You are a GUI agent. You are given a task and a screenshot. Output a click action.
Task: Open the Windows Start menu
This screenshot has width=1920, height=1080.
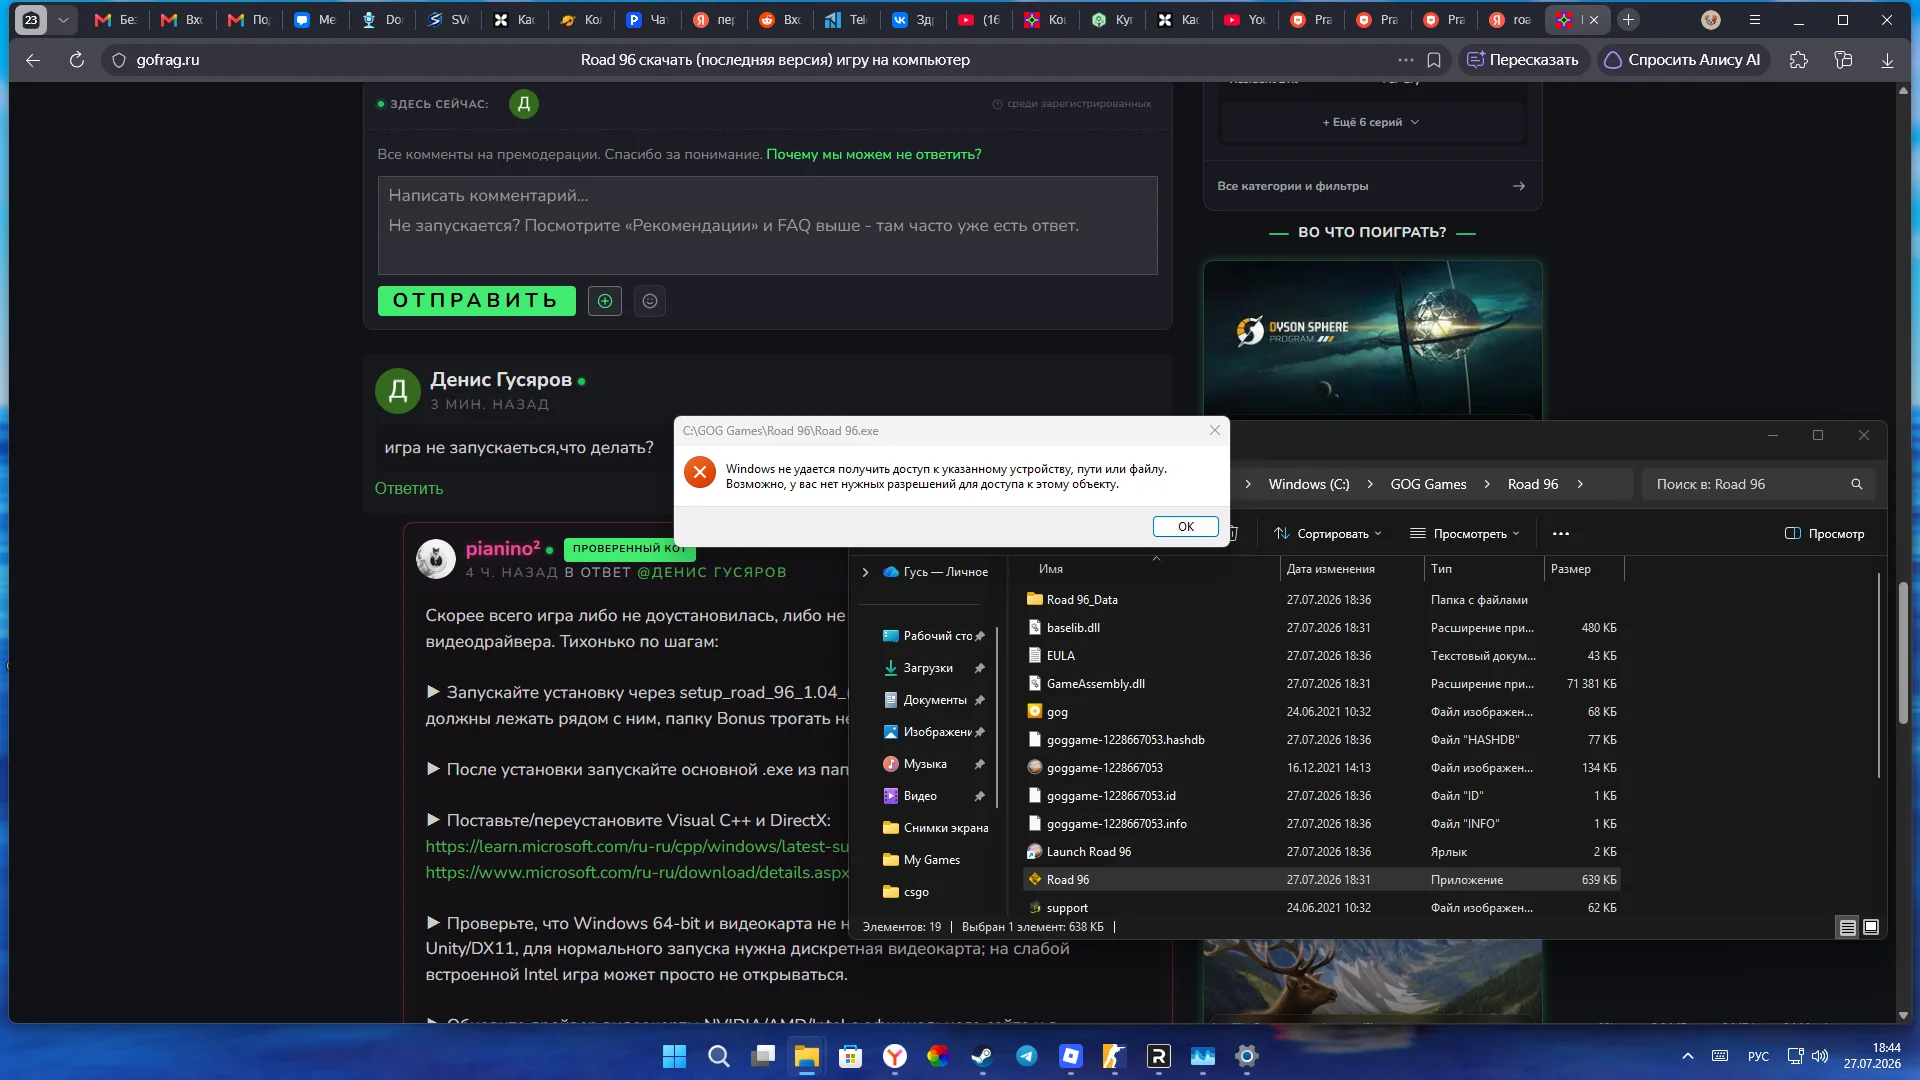[x=675, y=1056]
